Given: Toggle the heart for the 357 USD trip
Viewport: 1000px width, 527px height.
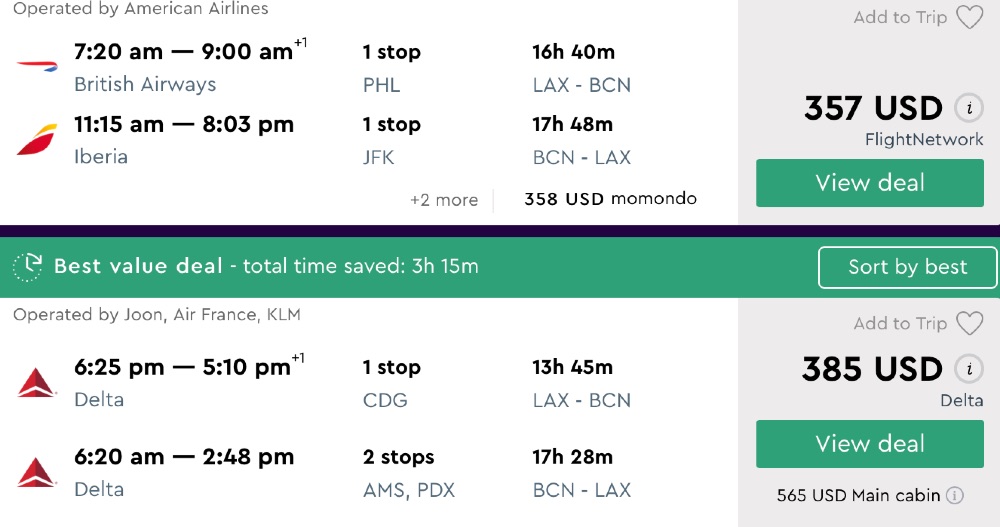Looking at the screenshot, I should coord(969,18).
